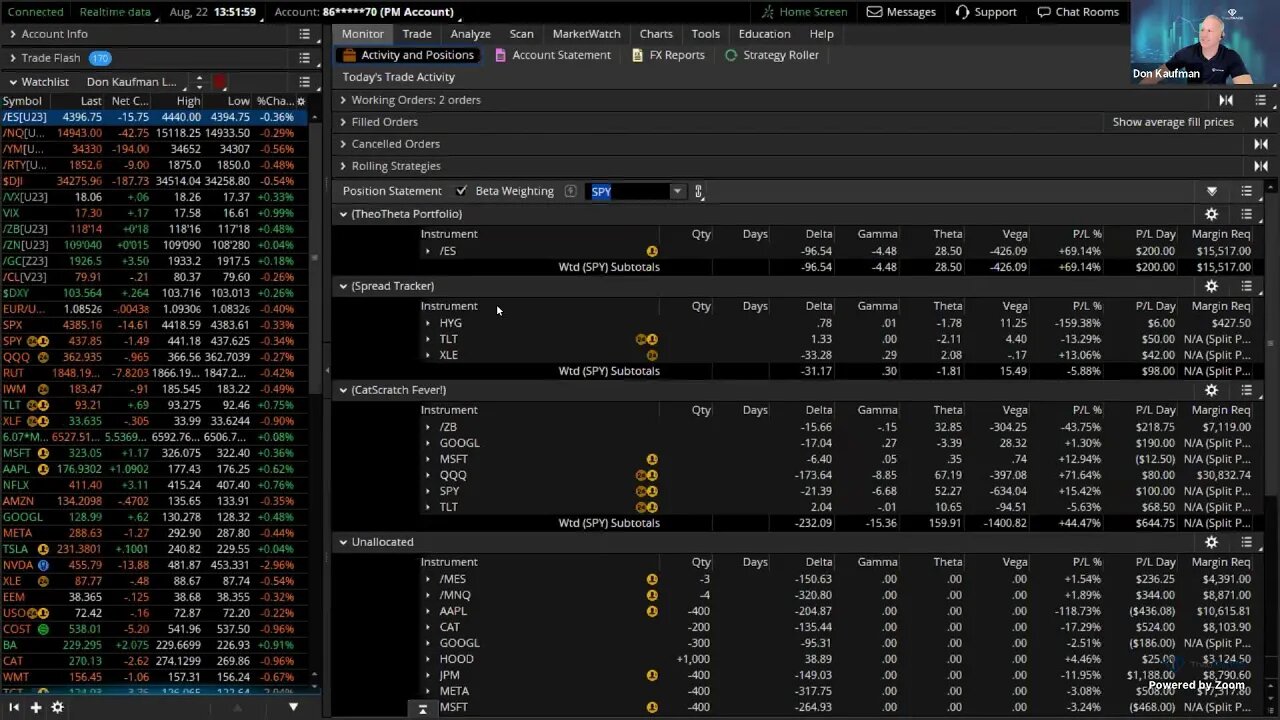Open the Working Orders list menu icon
This screenshot has width=1280, height=720.
[1260, 100]
